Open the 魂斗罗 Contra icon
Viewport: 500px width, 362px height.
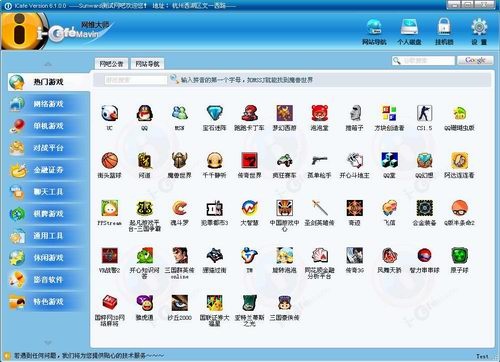coord(179,208)
